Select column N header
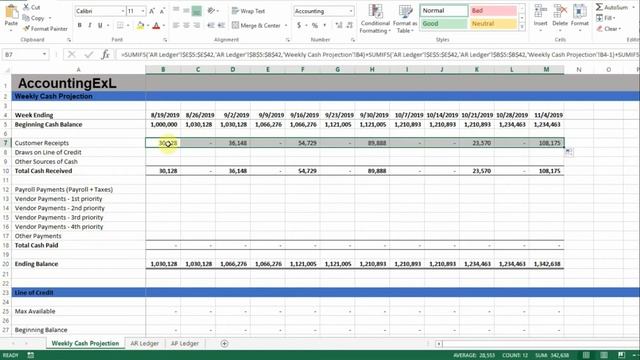This screenshot has height=360, width=640. point(578,70)
